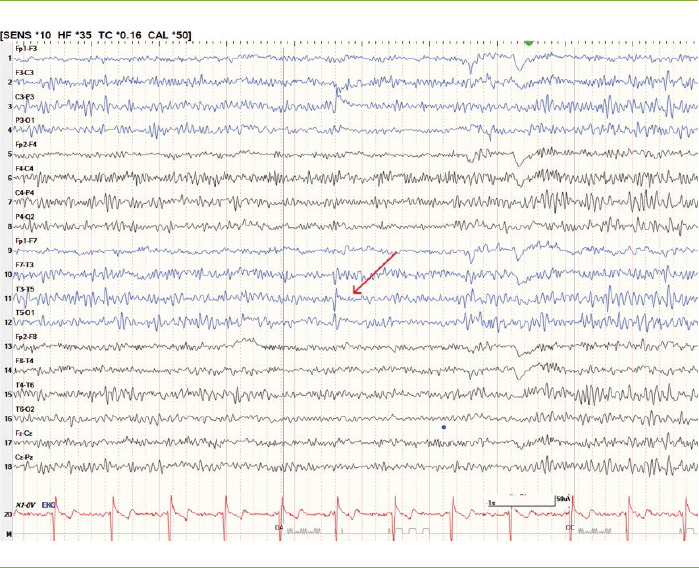Select the T3-T5 channel label
The height and width of the screenshot is (568, 699).
coord(25,289)
